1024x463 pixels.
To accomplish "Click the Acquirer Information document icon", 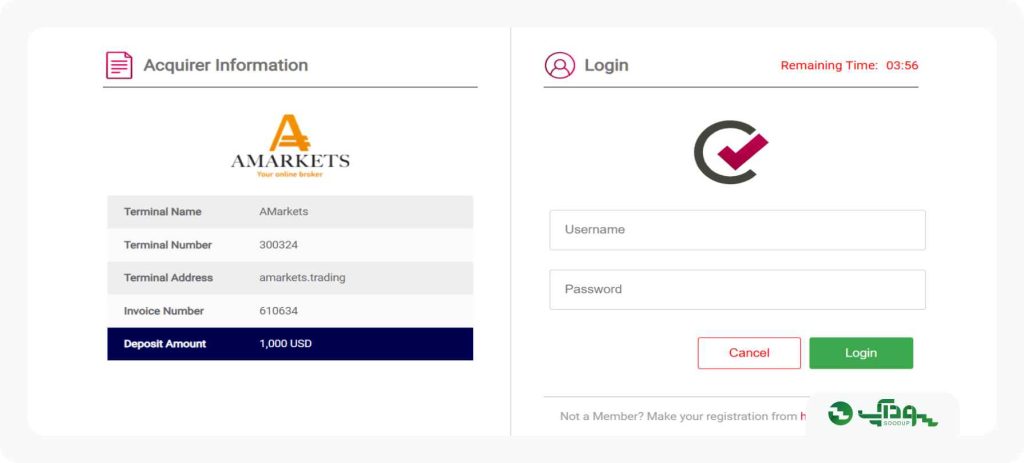I will tap(119, 65).
